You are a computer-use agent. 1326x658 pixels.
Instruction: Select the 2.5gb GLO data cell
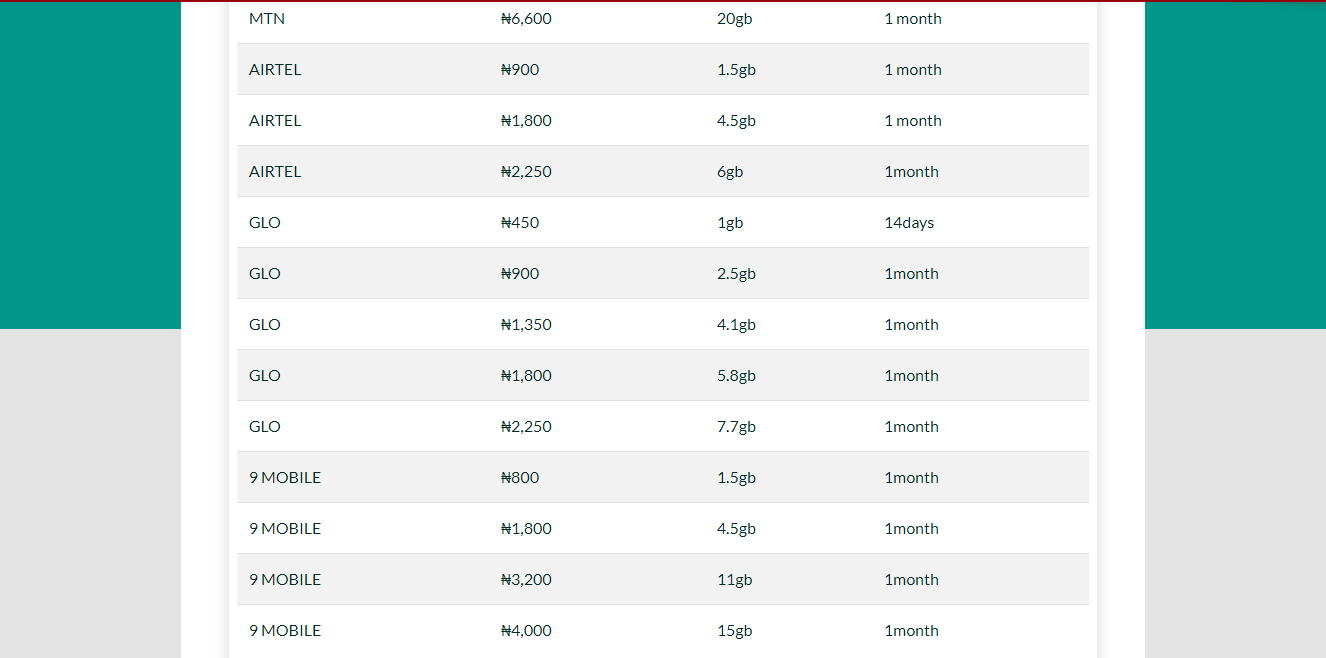[x=736, y=274]
